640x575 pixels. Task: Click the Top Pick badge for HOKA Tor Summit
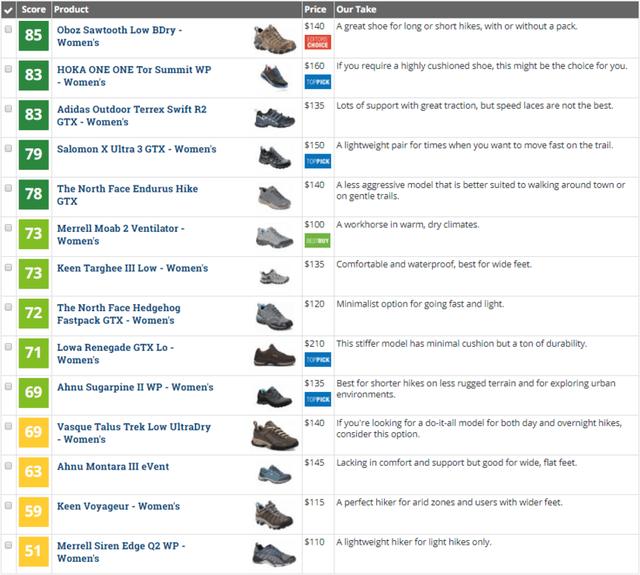tap(316, 82)
